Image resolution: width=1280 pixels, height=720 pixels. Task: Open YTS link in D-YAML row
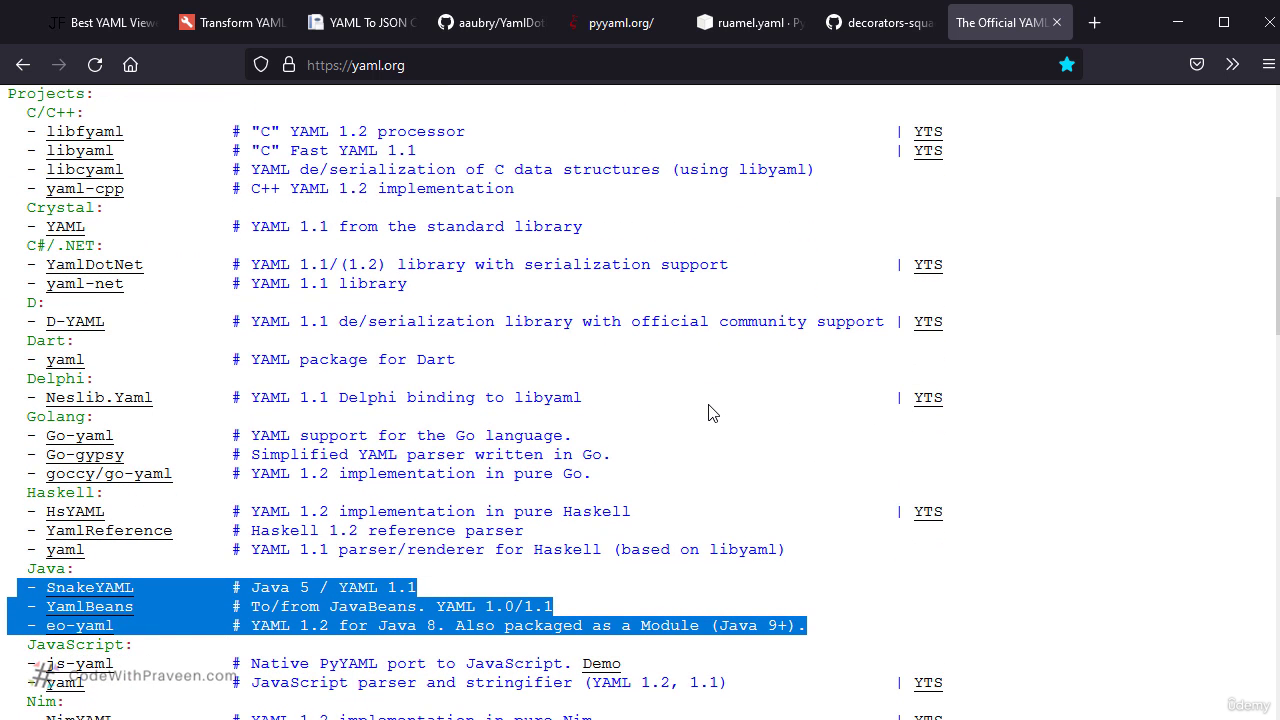pos(928,322)
